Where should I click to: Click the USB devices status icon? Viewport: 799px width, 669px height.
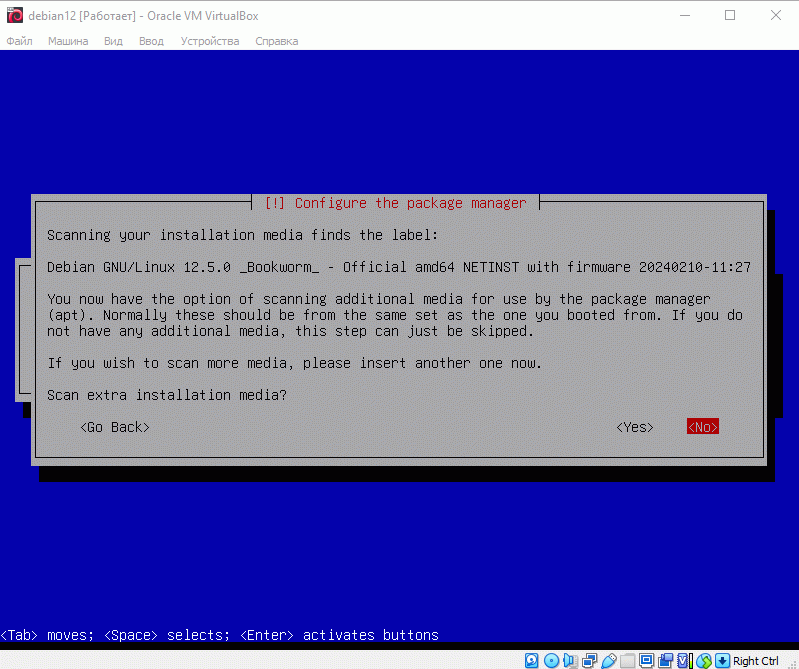point(609,661)
